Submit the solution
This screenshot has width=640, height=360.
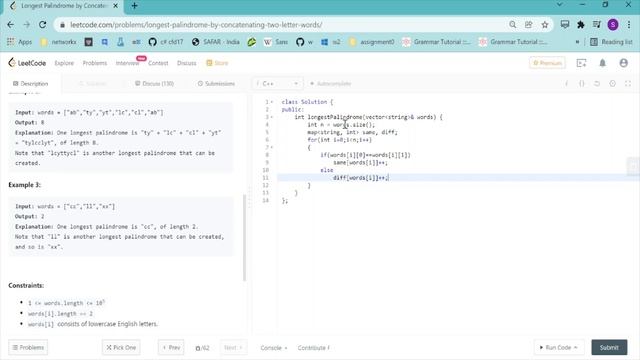[609, 347]
